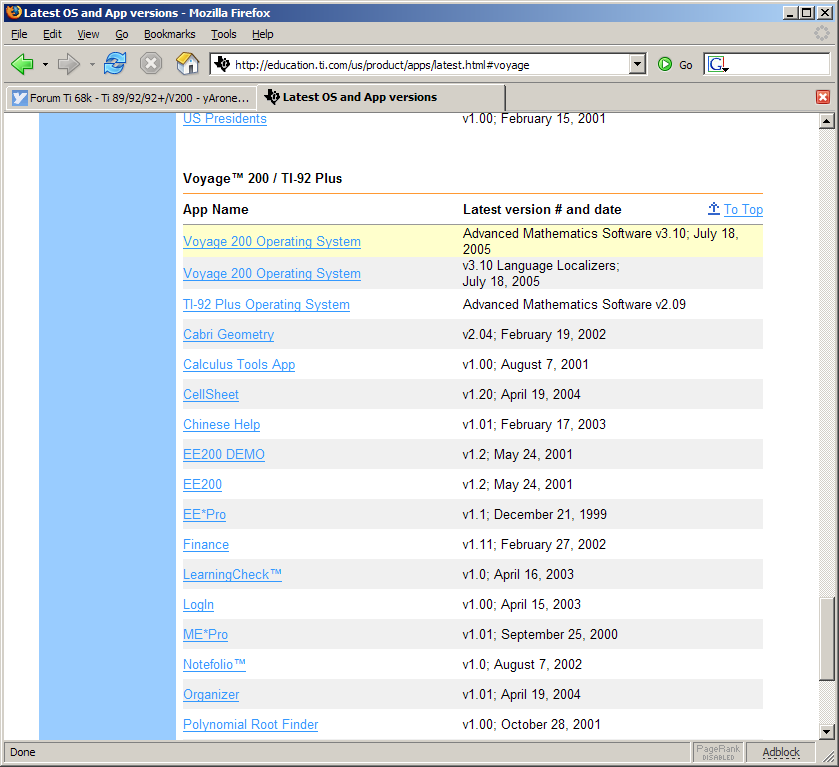The width and height of the screenshot is (839, 767).
Task: Open the EE200 DEMO link
Action: (x=224, y=454)
